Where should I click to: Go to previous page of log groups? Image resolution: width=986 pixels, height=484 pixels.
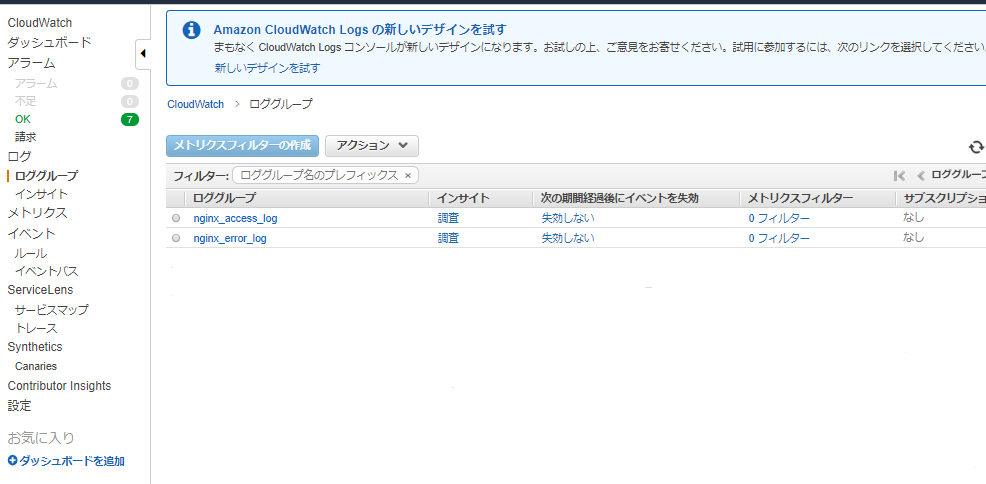921,176
